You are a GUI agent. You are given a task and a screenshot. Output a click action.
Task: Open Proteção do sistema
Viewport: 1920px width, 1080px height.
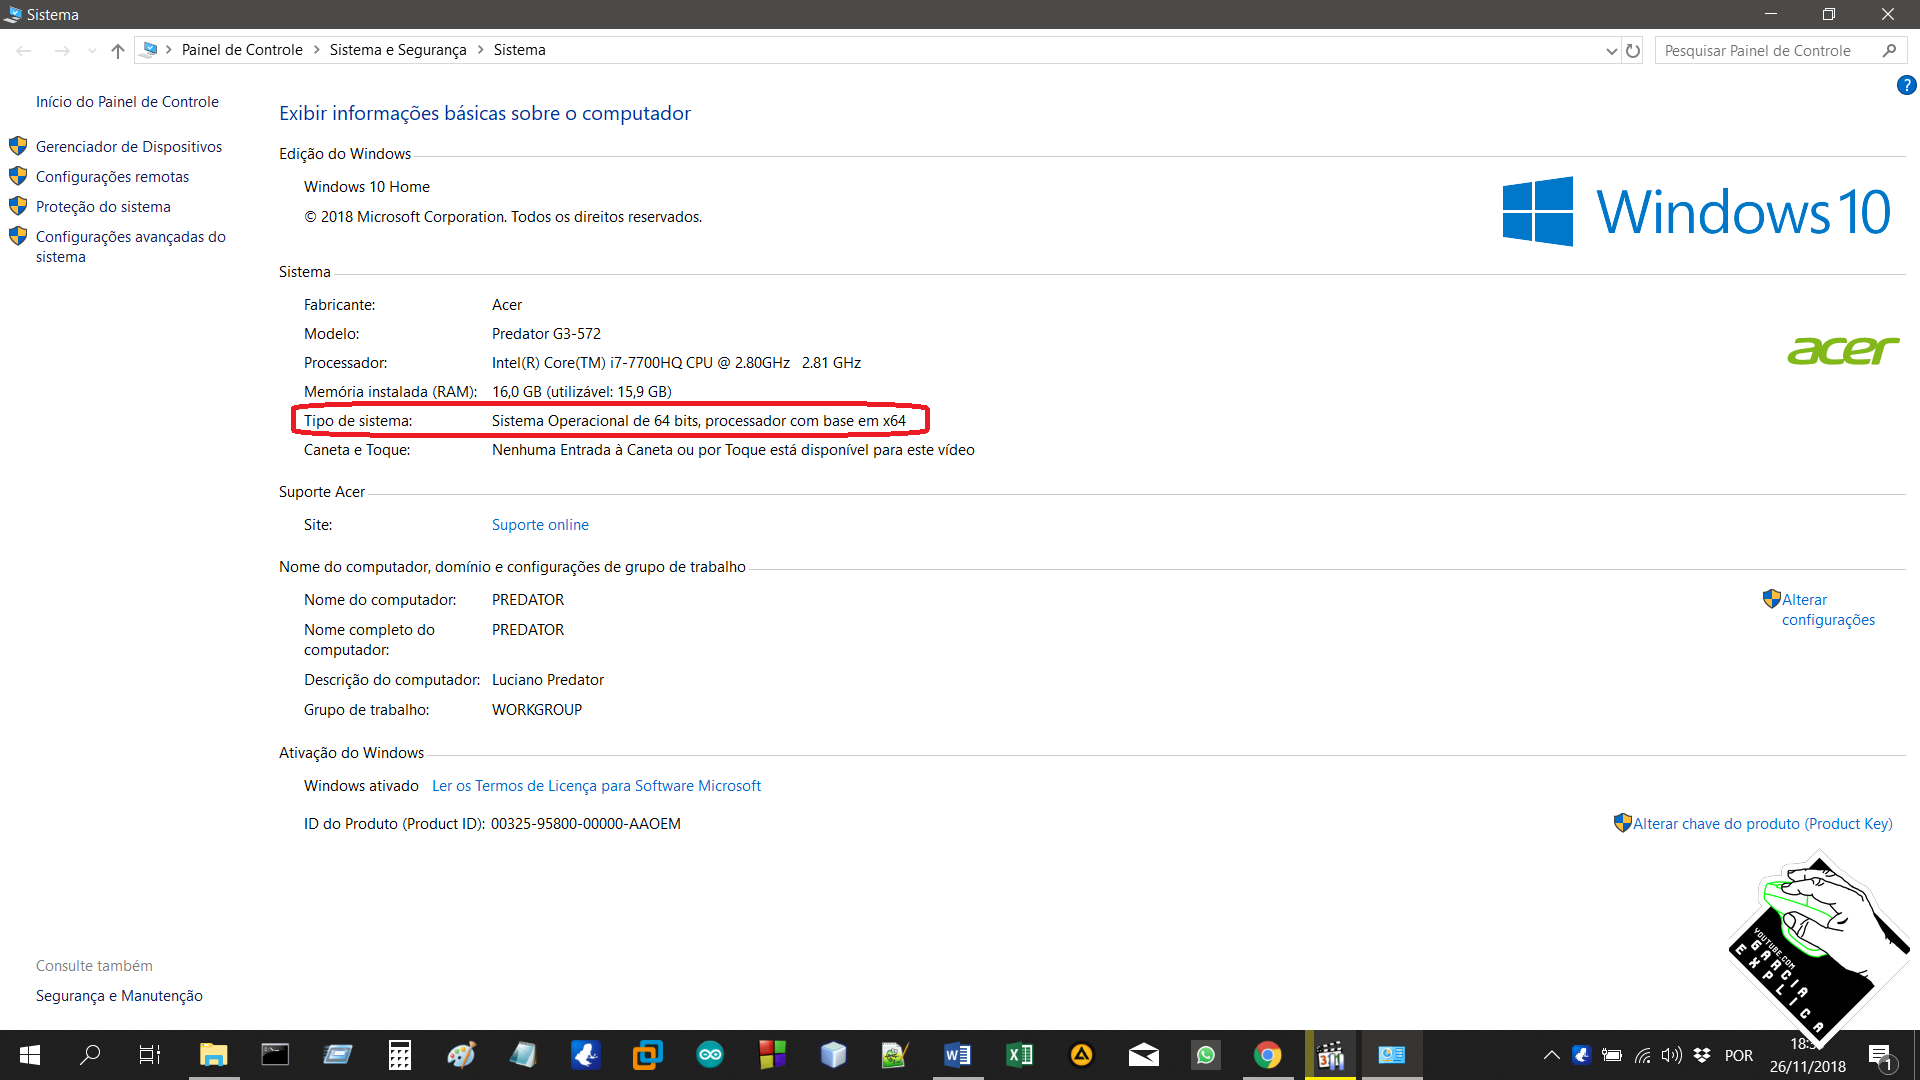tap(103, 206)
